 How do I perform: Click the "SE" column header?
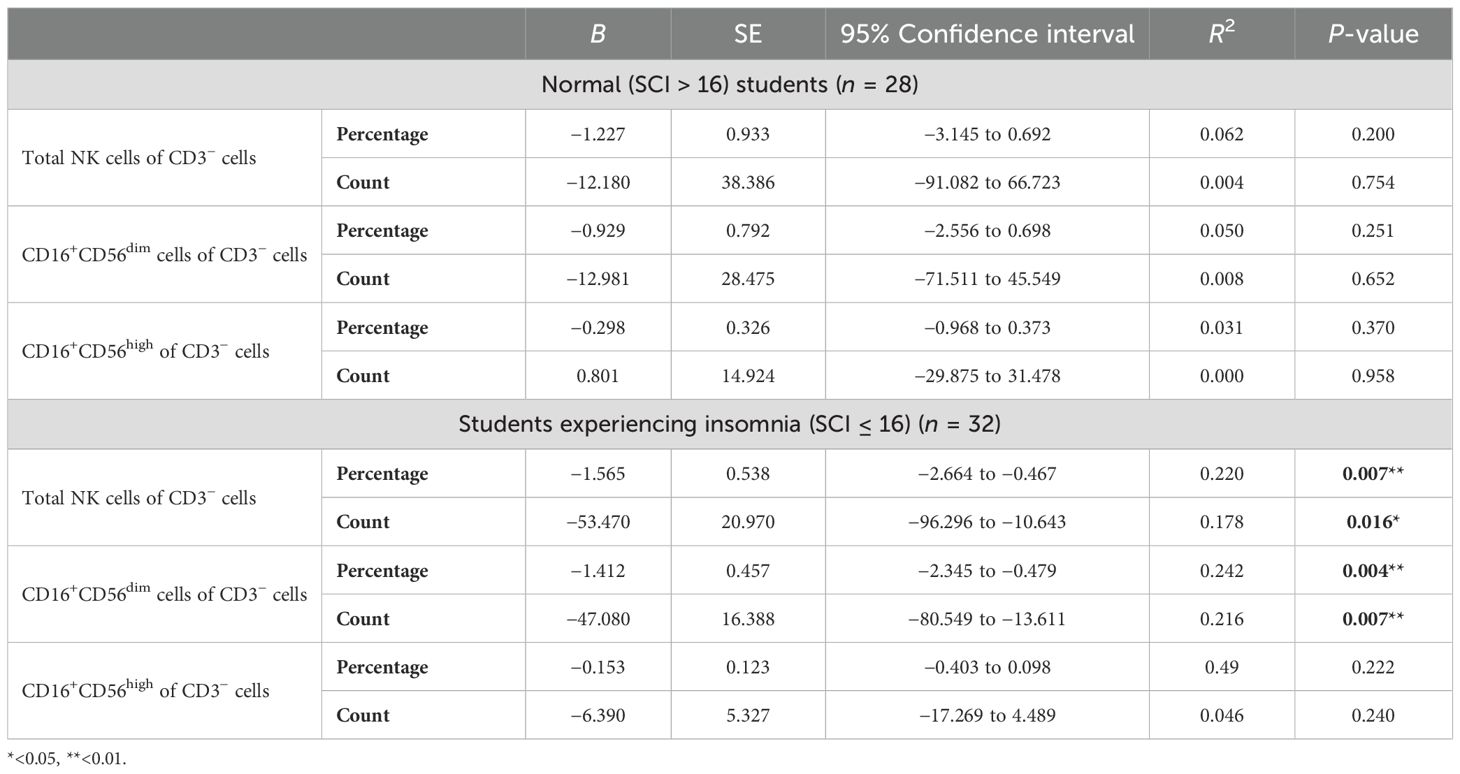748,34
